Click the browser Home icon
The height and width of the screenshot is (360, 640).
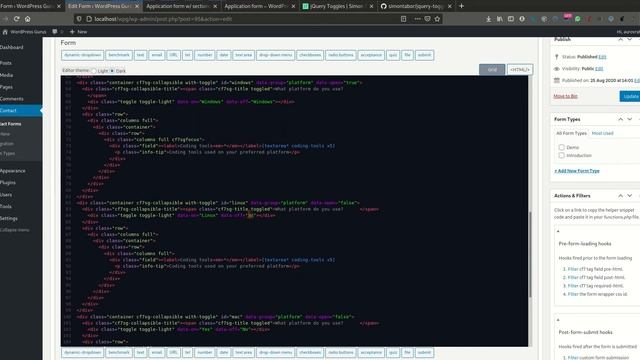(x=27, y=19)
